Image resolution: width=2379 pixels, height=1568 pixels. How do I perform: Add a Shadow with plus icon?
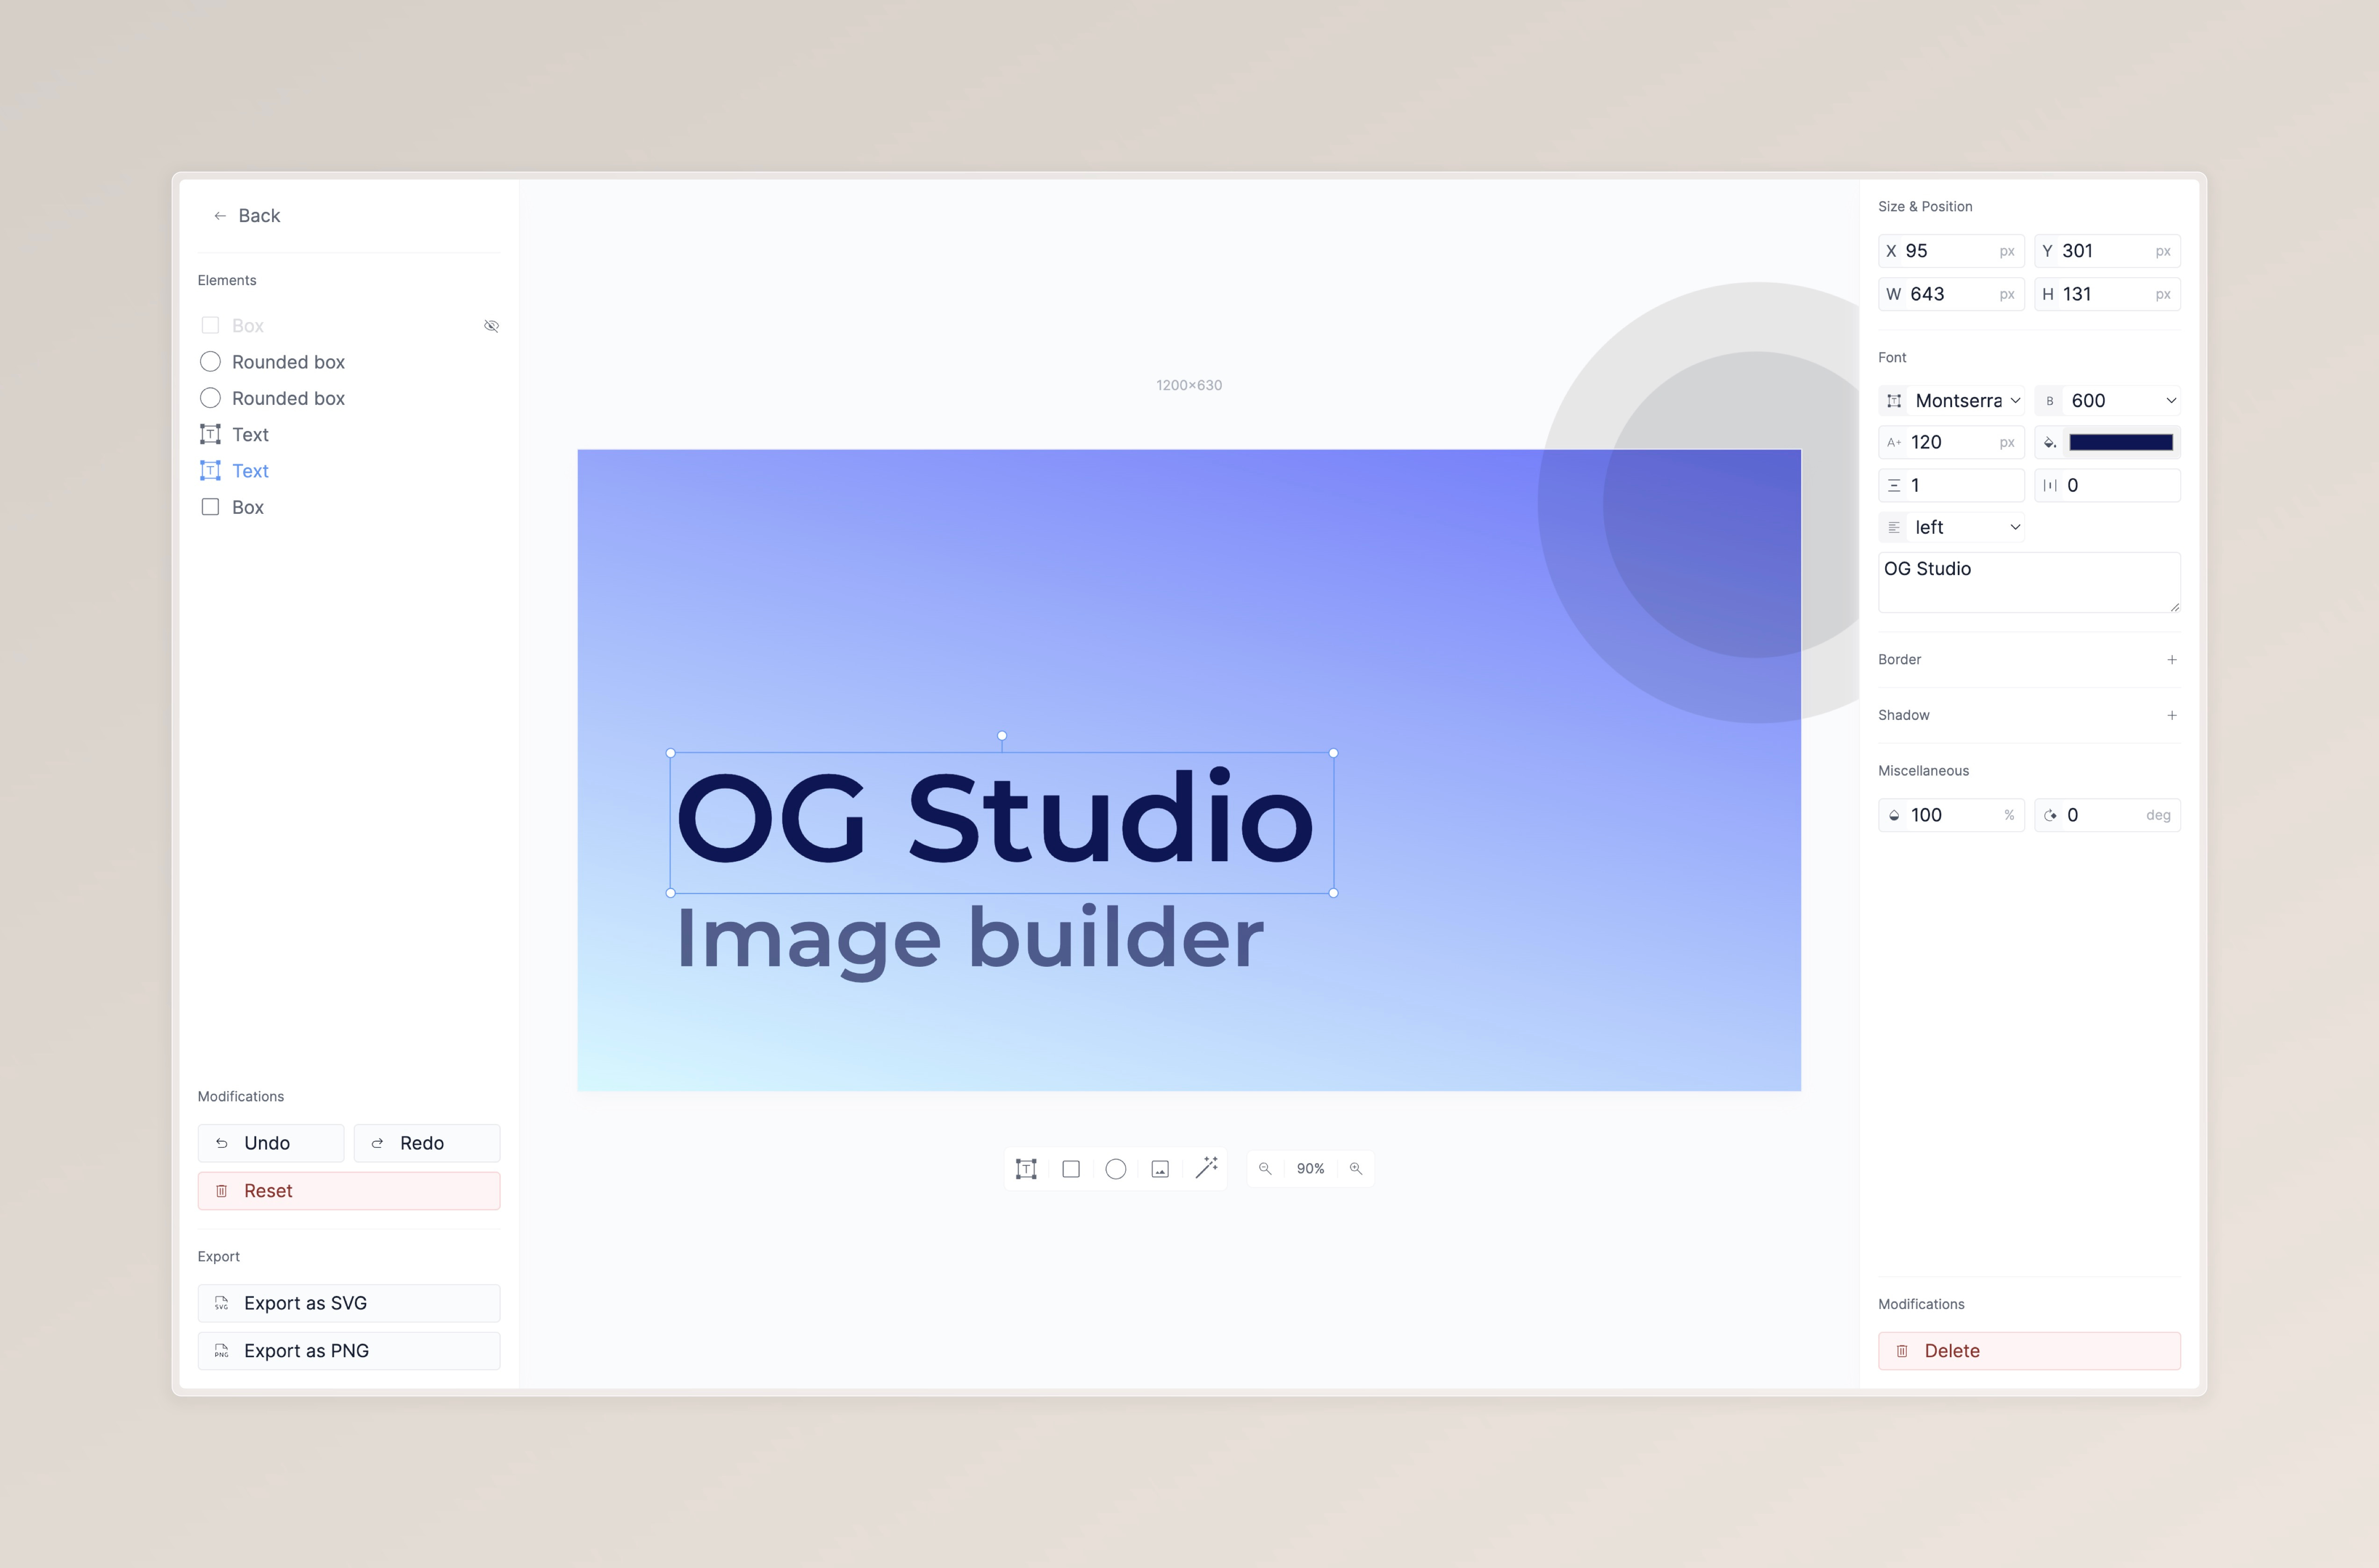2172,715
